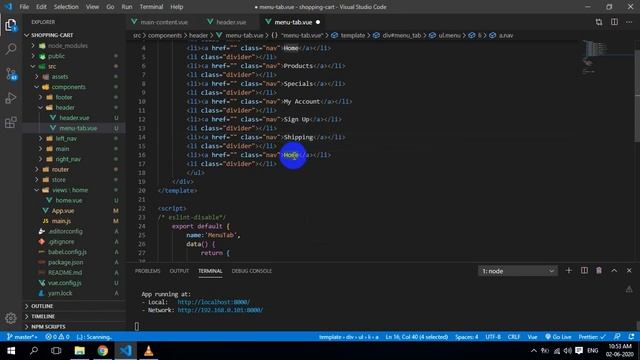Open Windows taskbar search
The height and width of the screenshot is (360, 640).
(x=34, y=351)
